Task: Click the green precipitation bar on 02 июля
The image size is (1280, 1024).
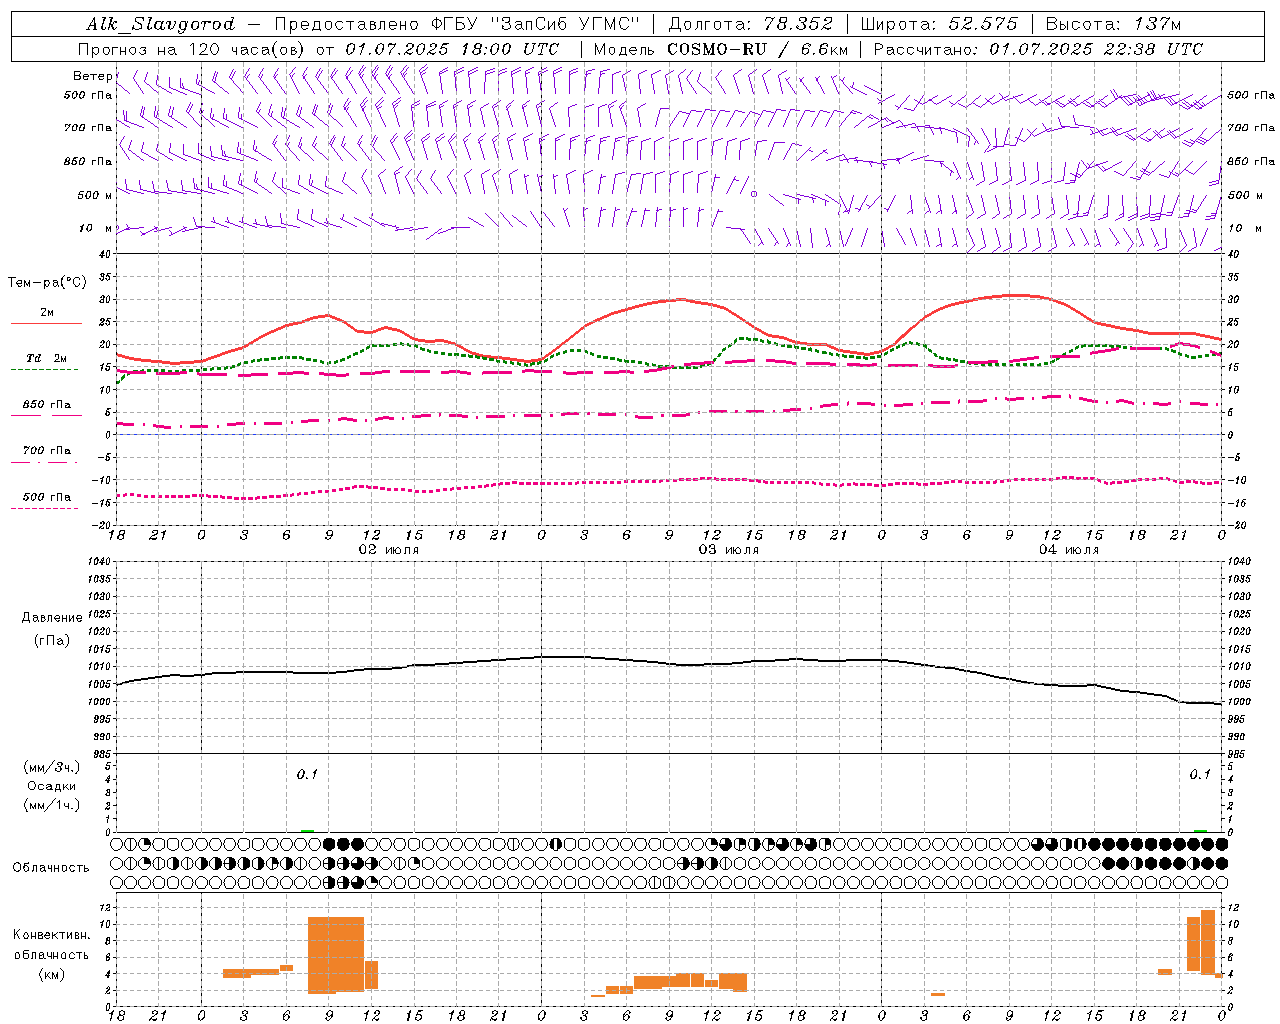Action: [x=307, y=830]
